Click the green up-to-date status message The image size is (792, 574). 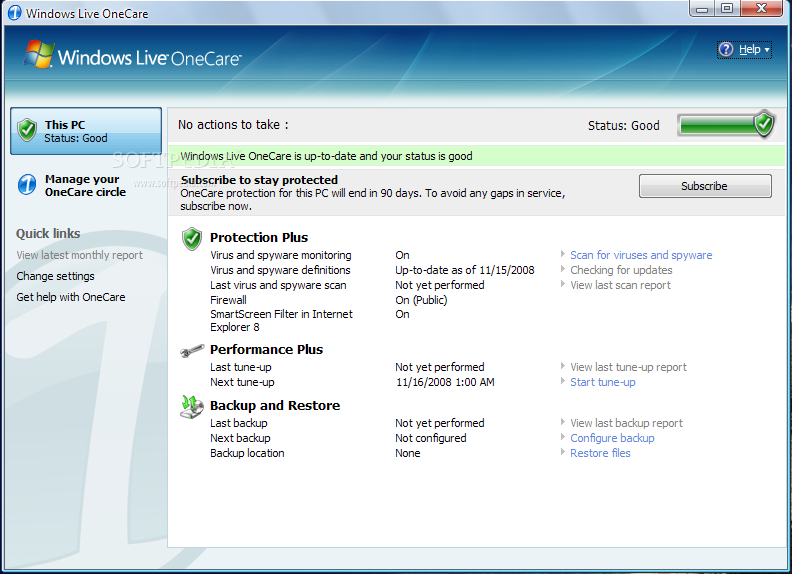(x=476, y=156)
